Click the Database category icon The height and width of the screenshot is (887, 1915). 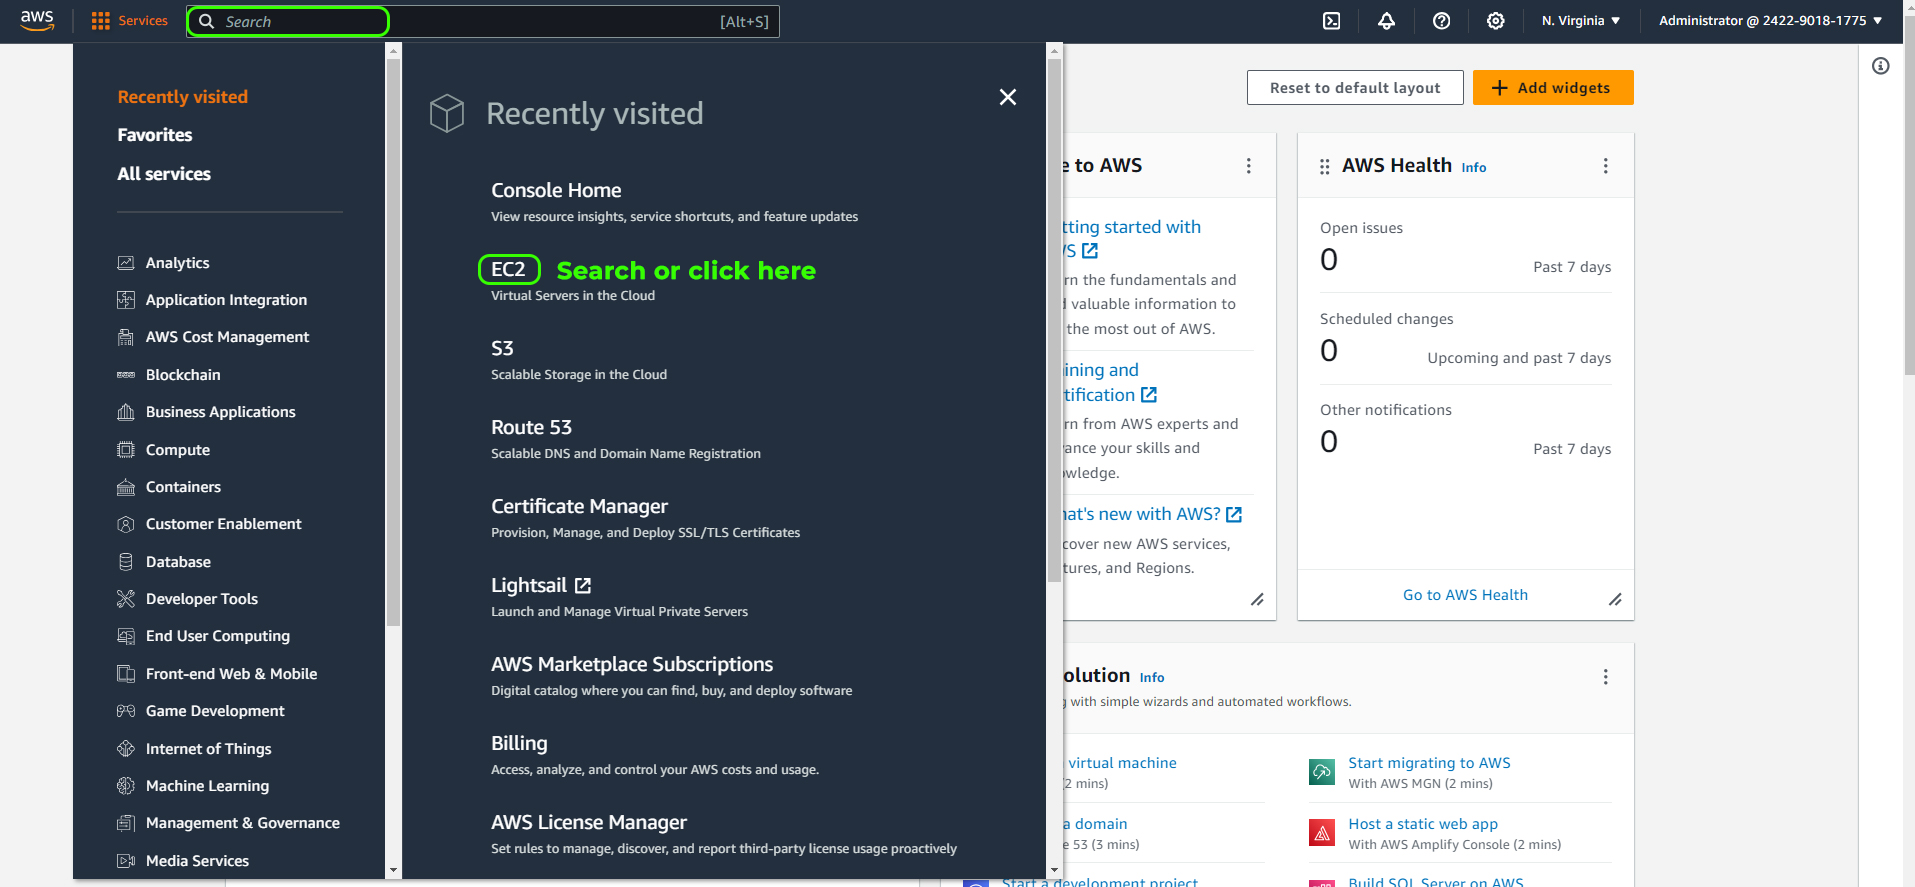126,562
